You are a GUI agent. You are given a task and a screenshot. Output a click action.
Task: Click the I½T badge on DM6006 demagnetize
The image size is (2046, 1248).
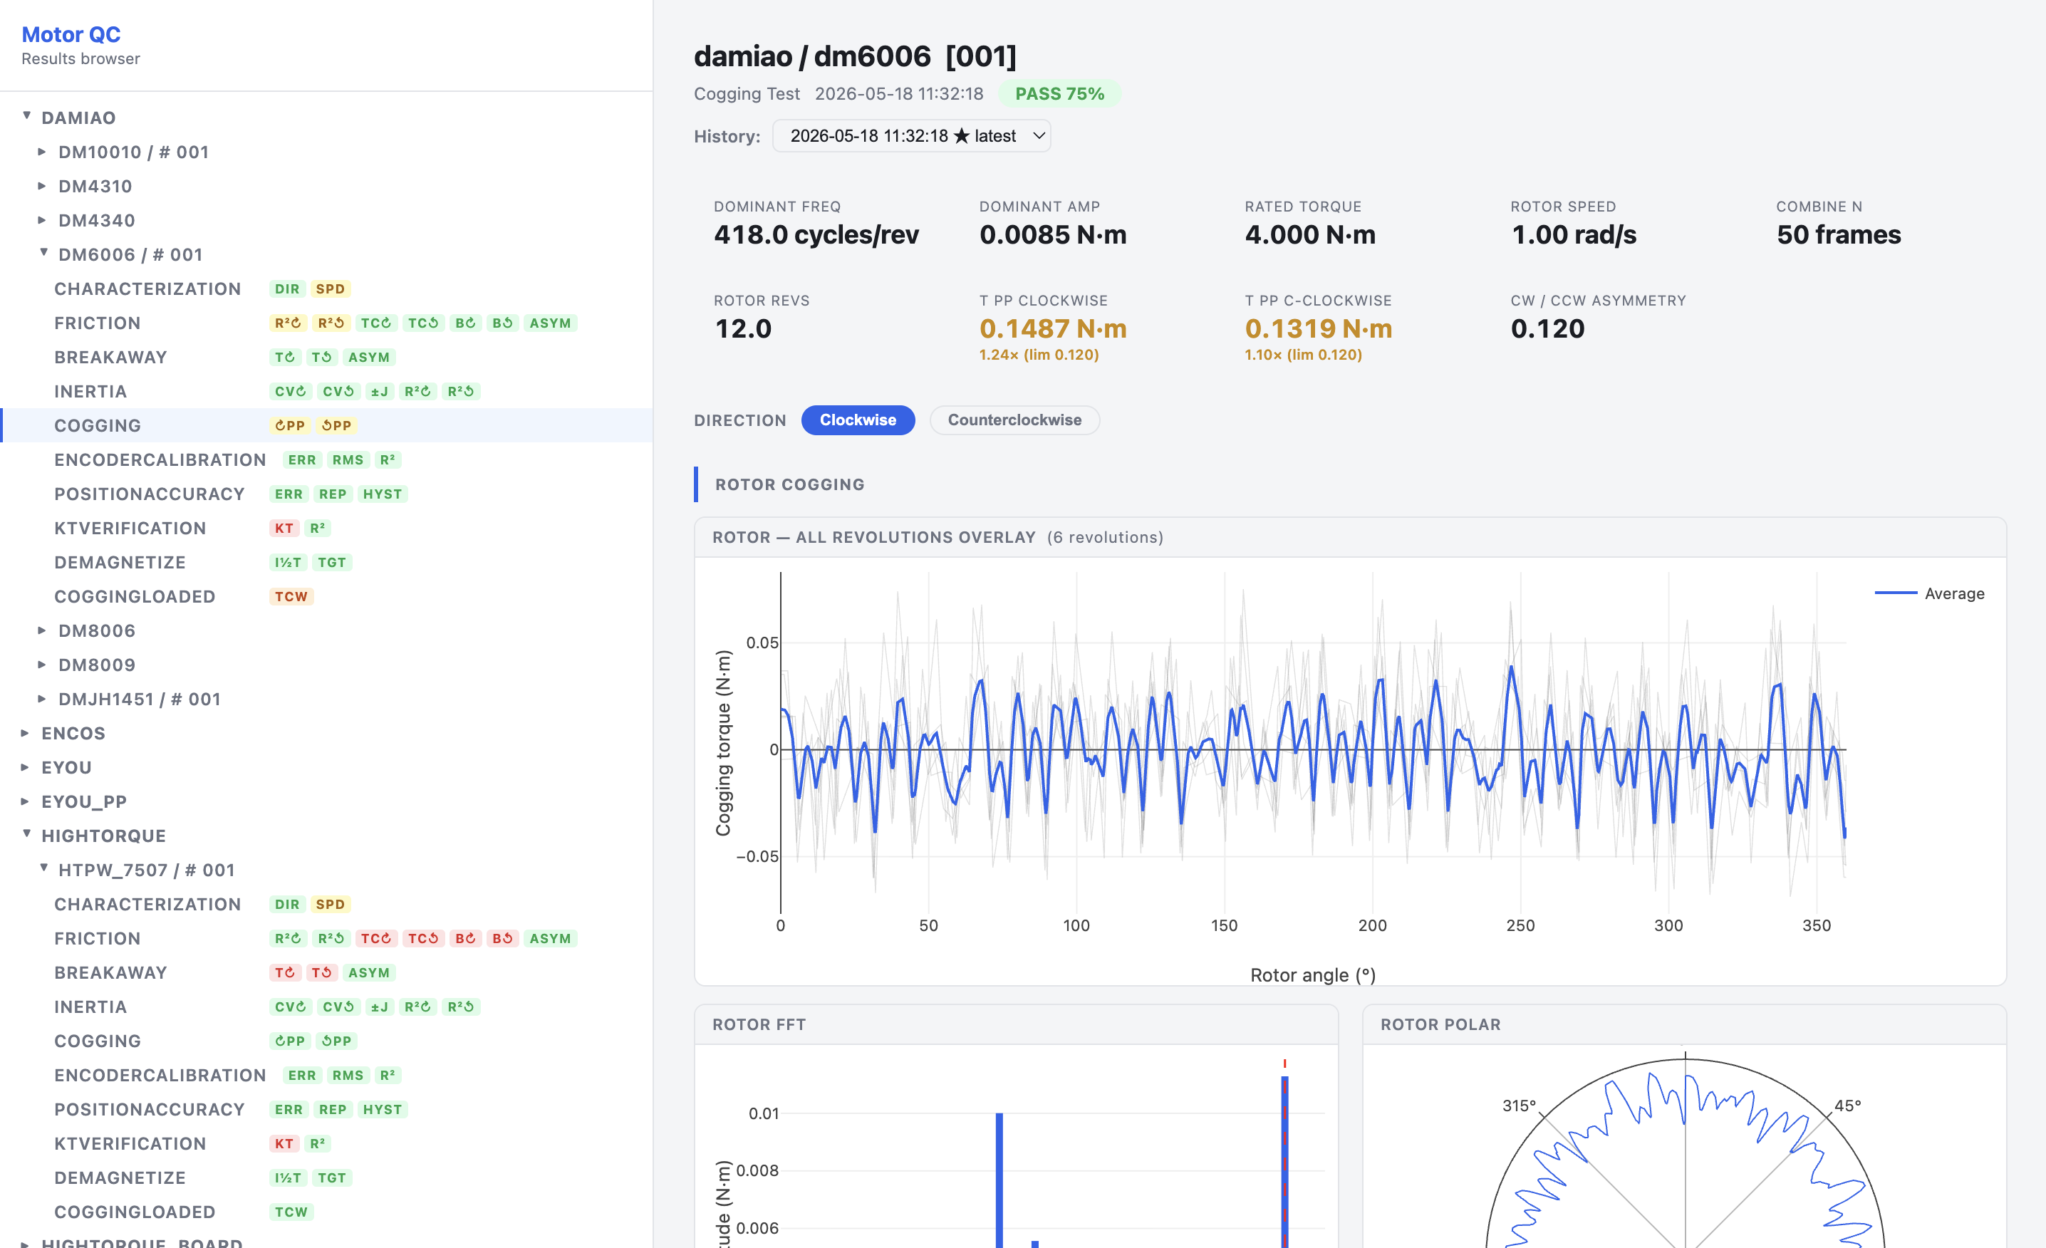coord(288,562)
